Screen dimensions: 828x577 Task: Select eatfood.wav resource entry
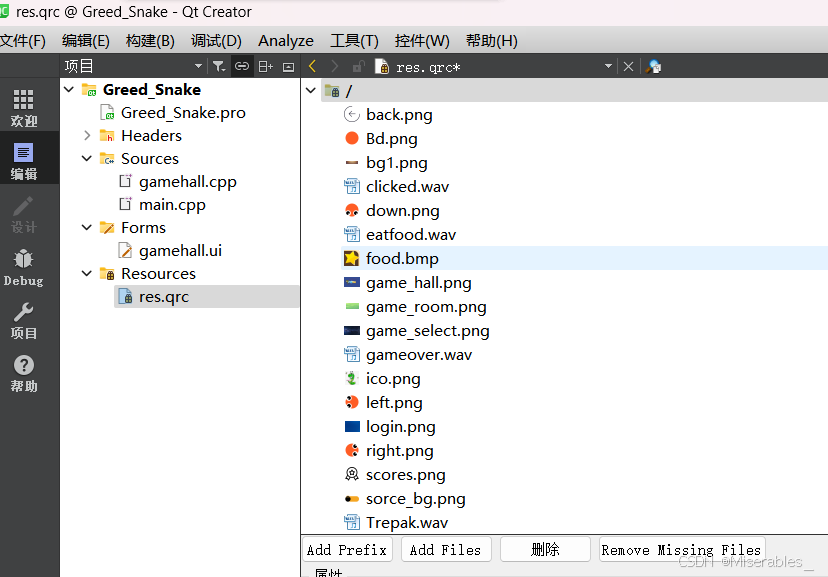coord(411,234)
